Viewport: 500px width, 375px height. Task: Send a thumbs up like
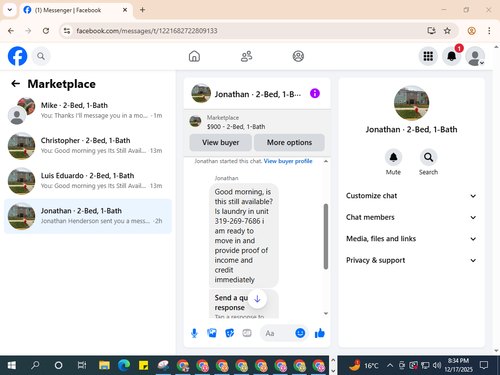coord(320,333)
